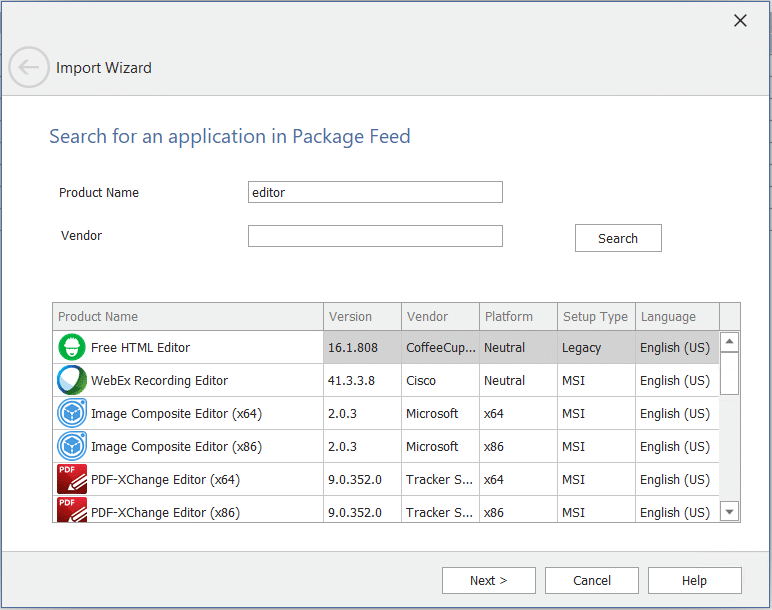Select the Image Composite Editor (x86) icon
The image size is (772, 610).
[x=72, y=447]
